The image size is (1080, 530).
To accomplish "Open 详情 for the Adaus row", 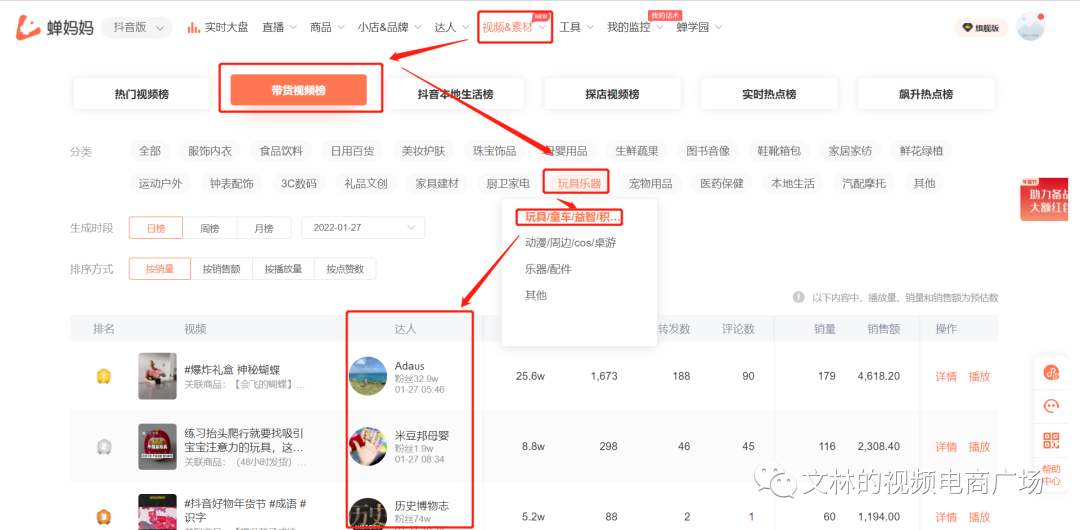I will coord(946,377).
